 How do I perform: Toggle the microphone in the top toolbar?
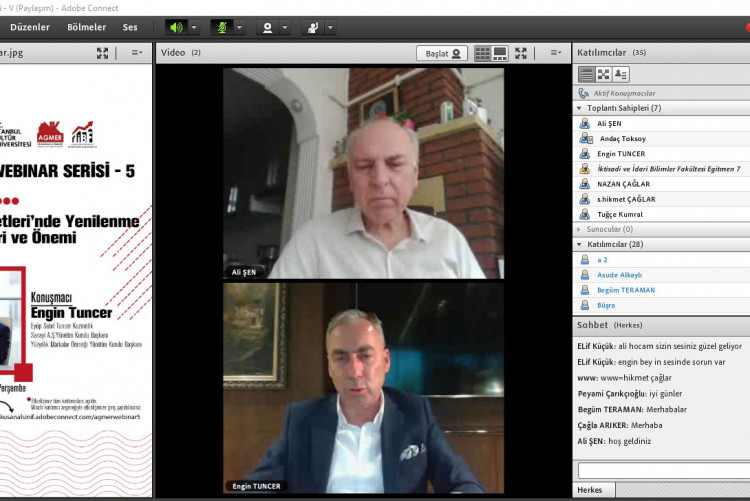222,27
